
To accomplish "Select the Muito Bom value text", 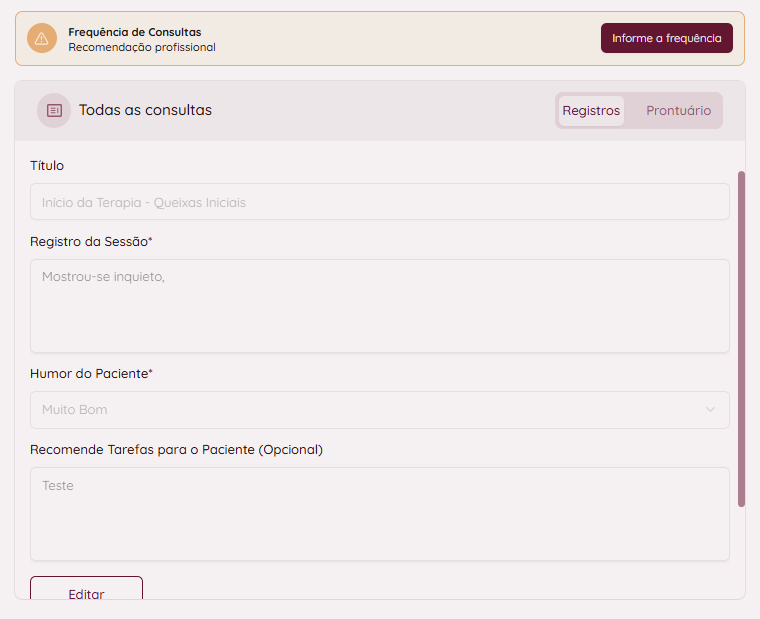I will pos(75,410).
